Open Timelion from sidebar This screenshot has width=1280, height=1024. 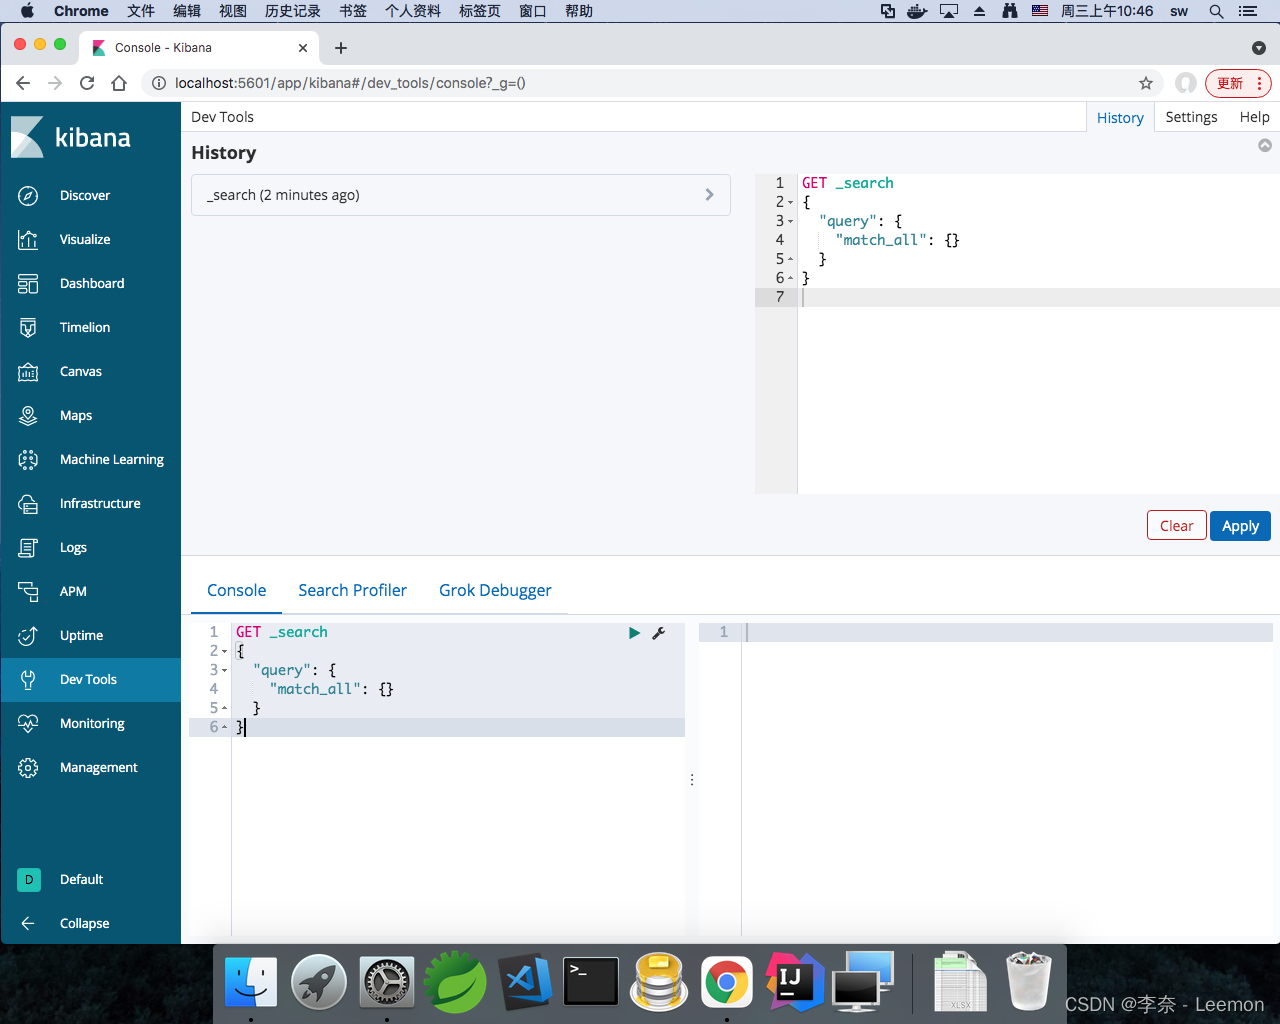click(85, 327)
